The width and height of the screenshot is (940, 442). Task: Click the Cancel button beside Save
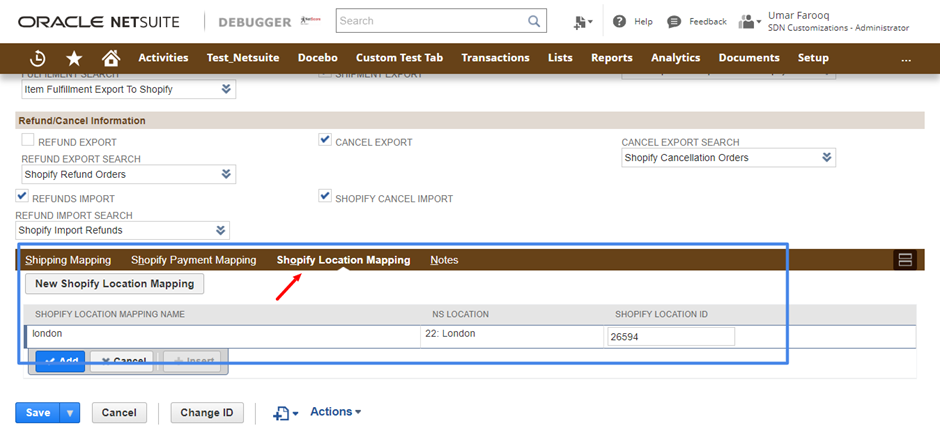(x=119, y=413)
